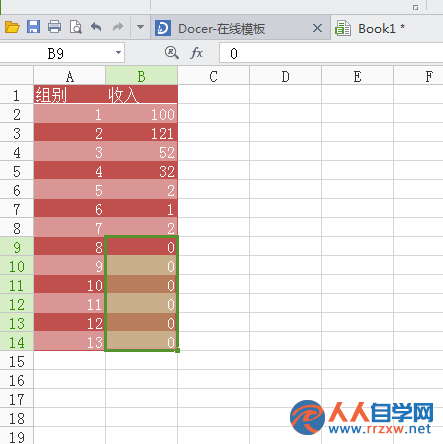Open the insert function fx button
The image size is (443, 444).
(196, 53)
